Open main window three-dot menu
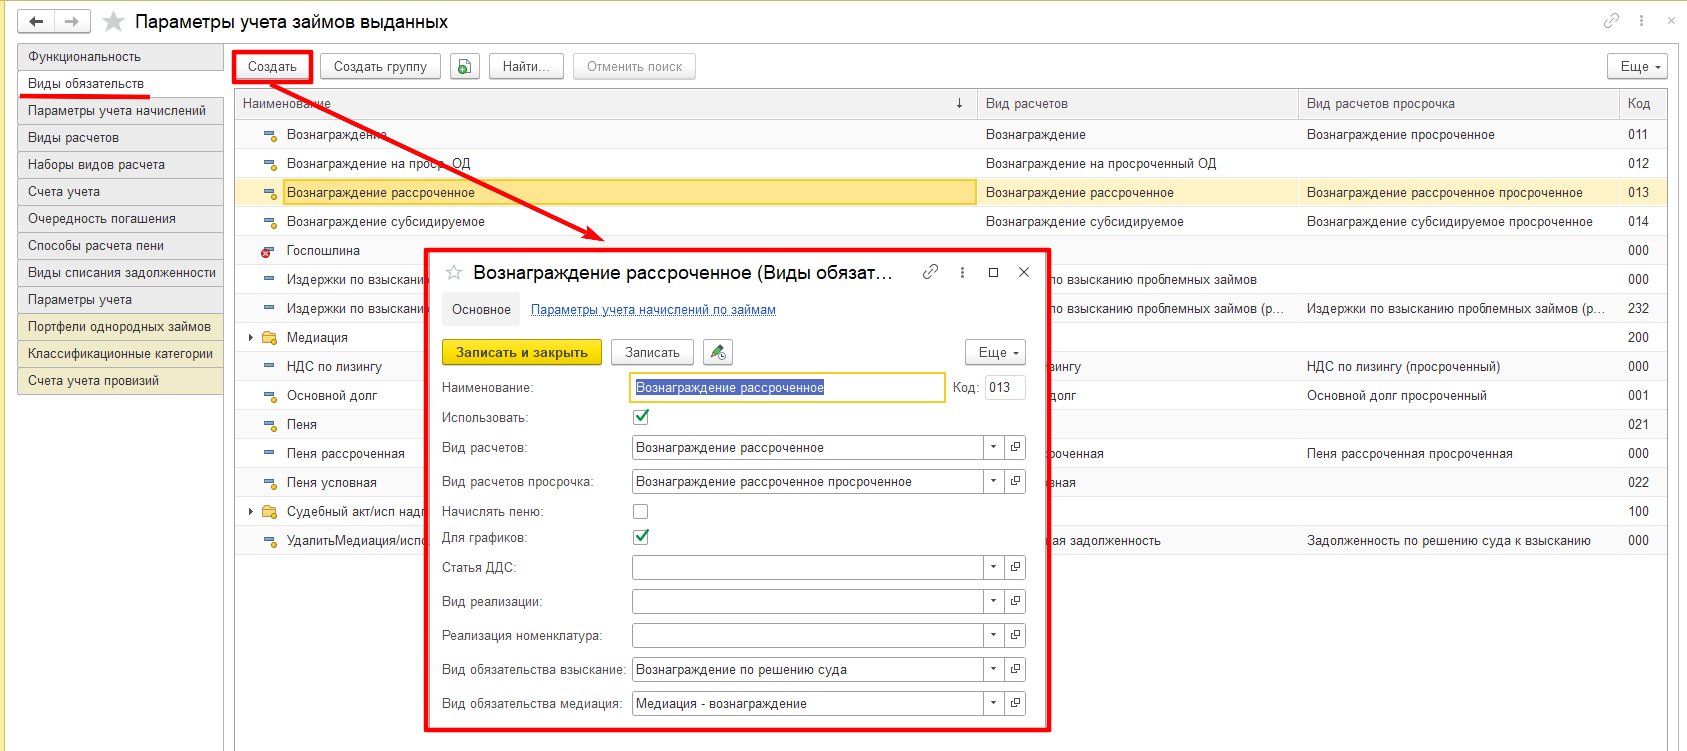Viewport: 1687px width, 751px height. click(x=1641, y=20)
